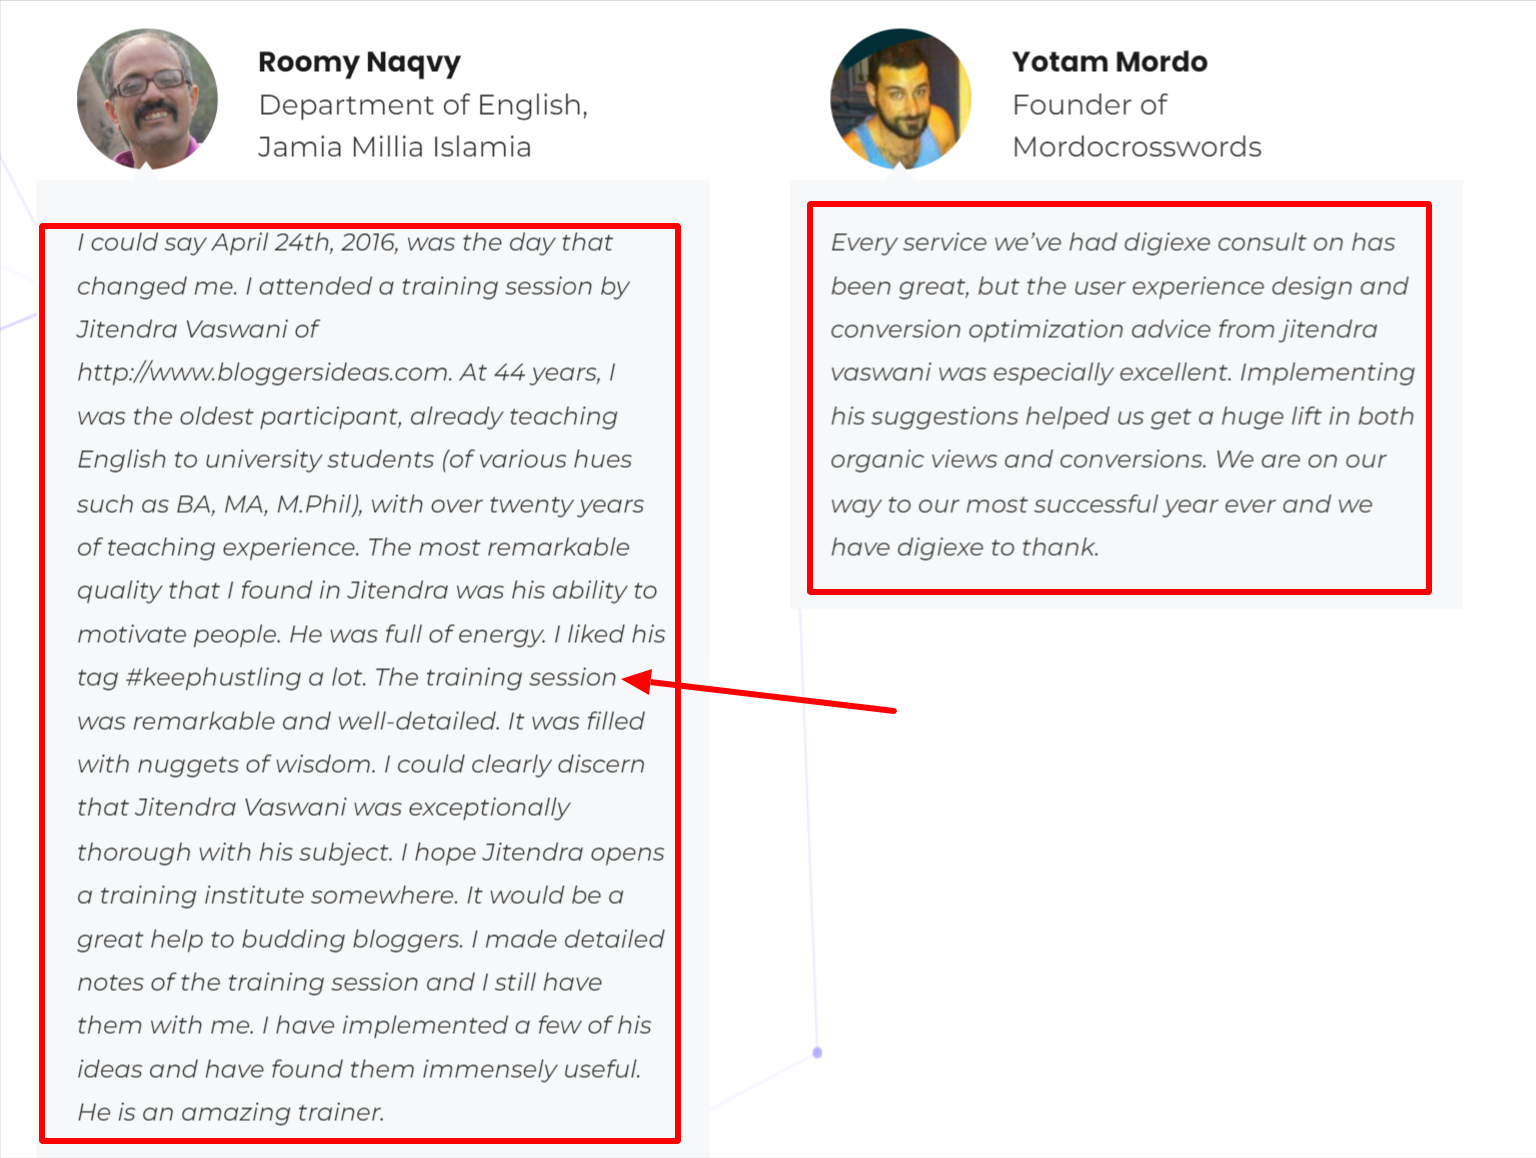Click 'He is an amazing trainer.' sentence
Viewport: 1536px width, 1158px height.
point(231,1112)
